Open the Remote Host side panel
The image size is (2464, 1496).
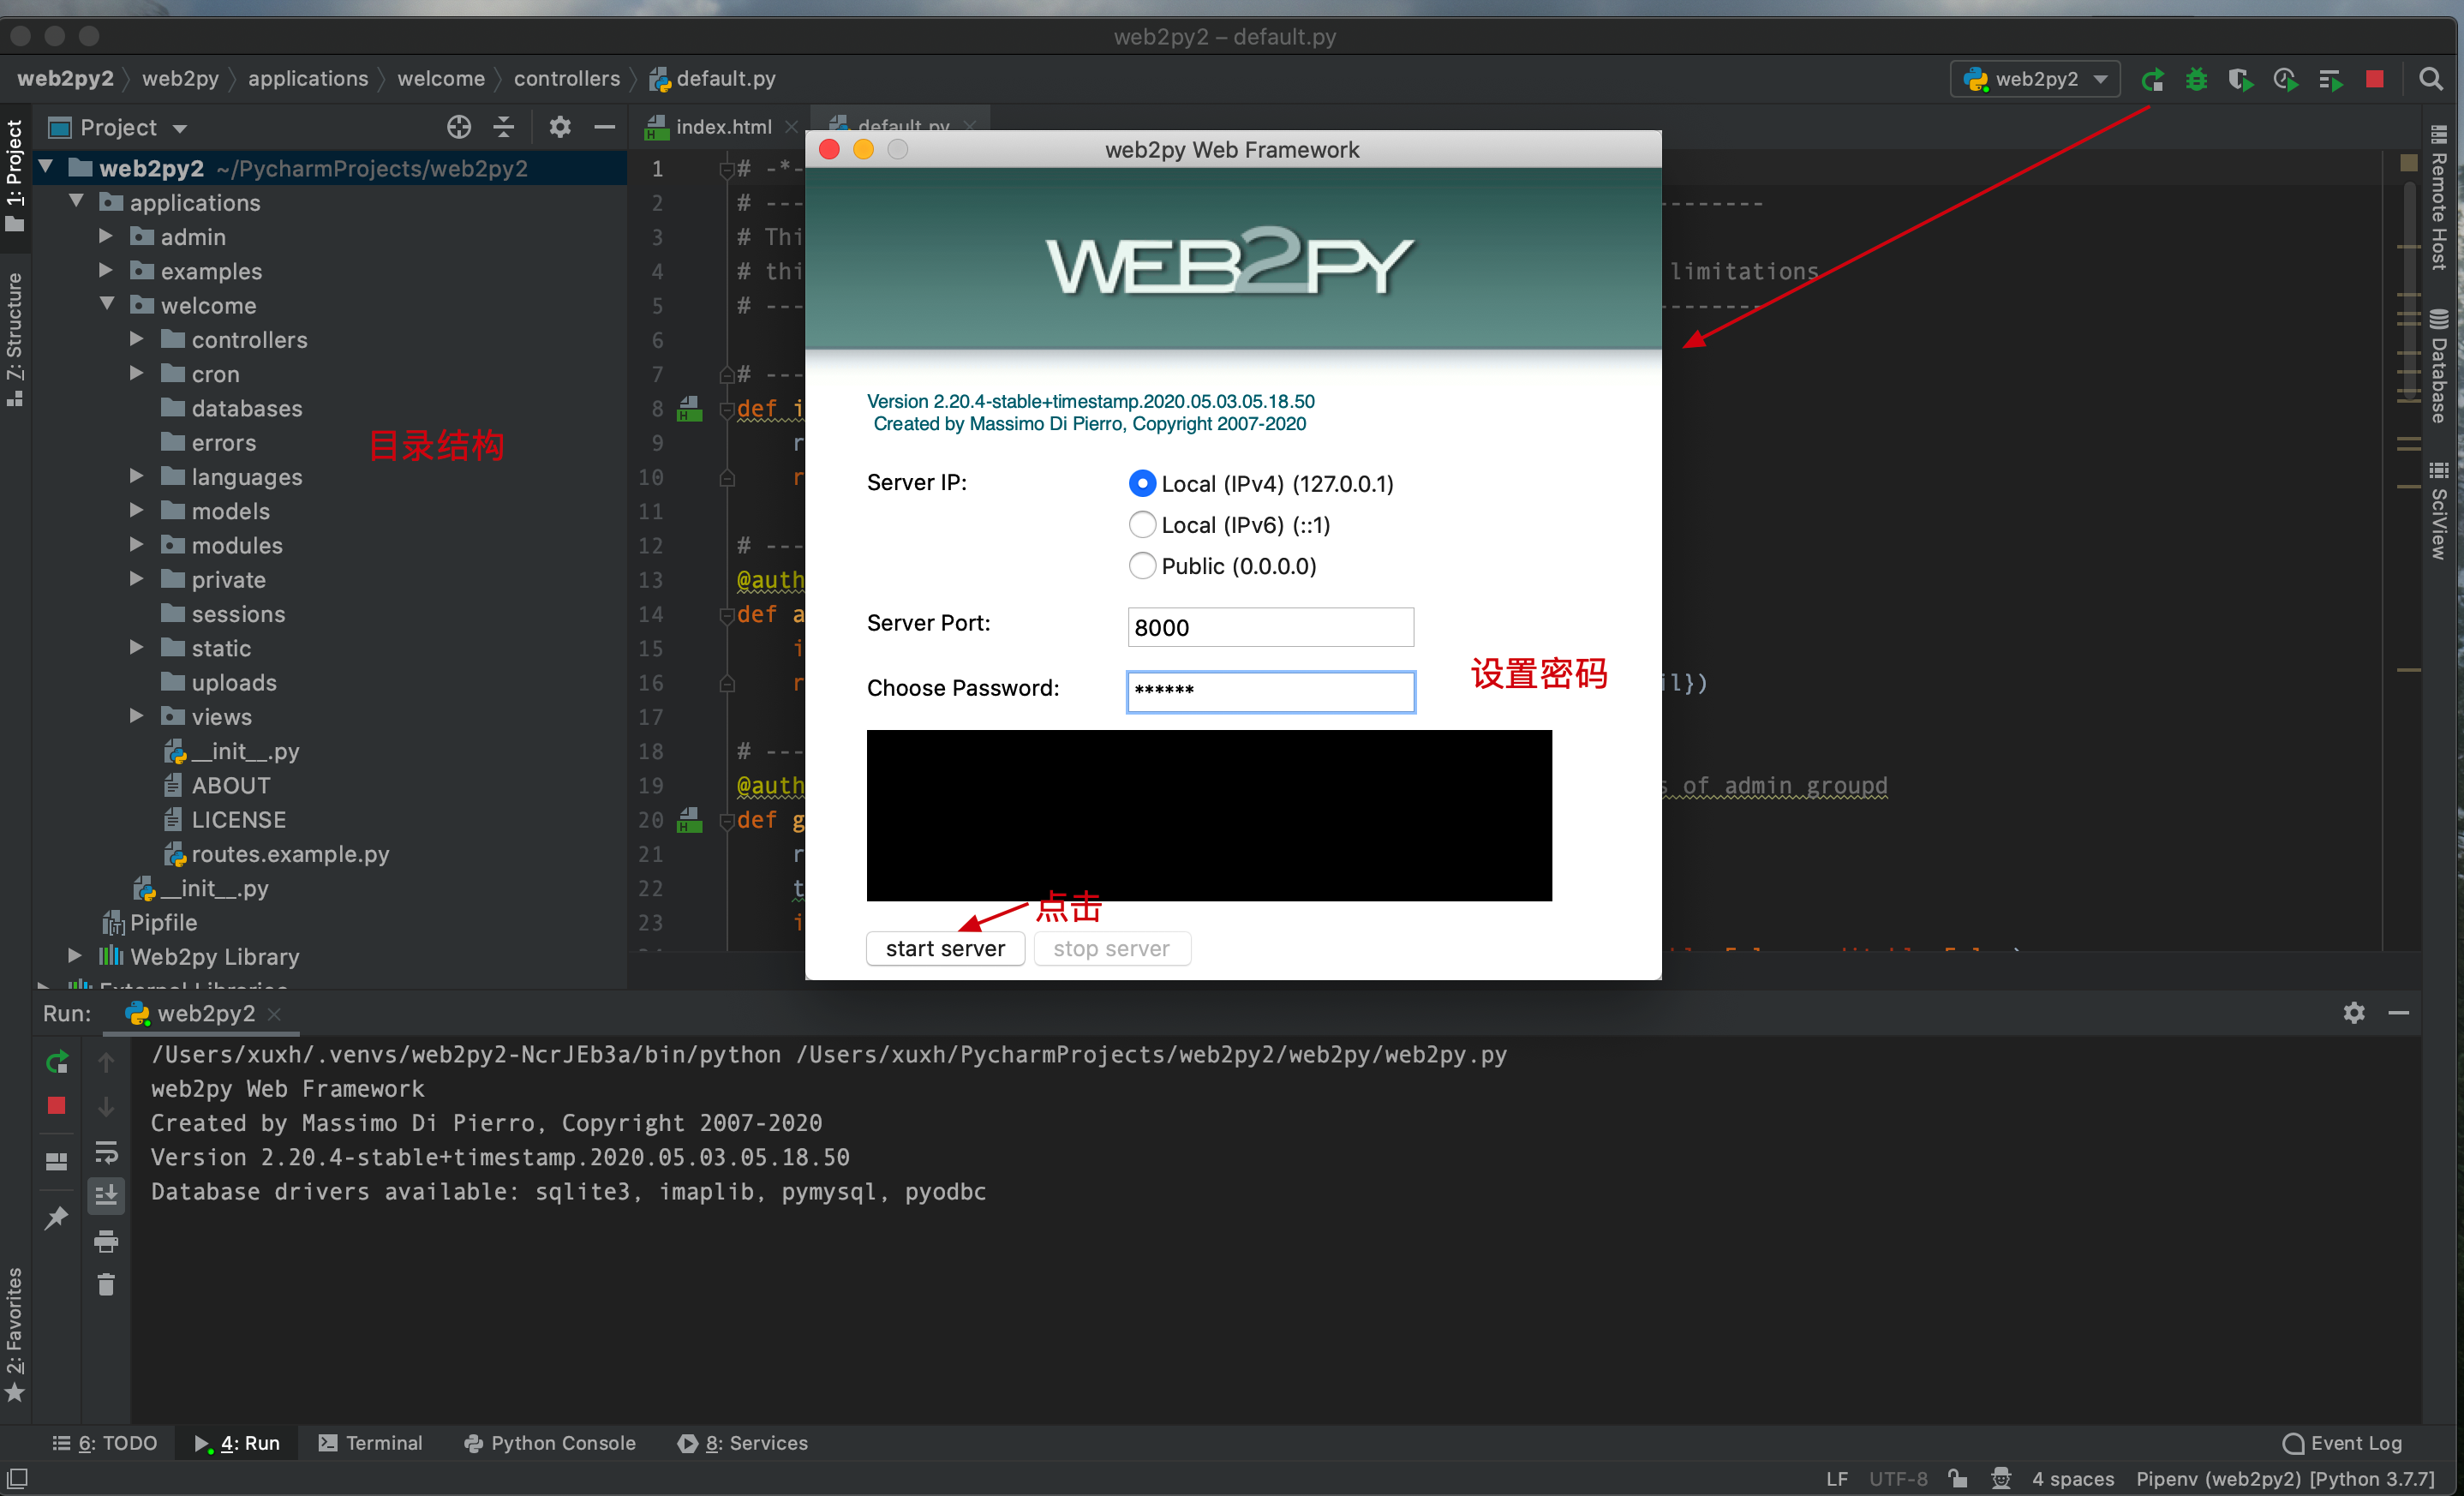[x=2438, y=198]
